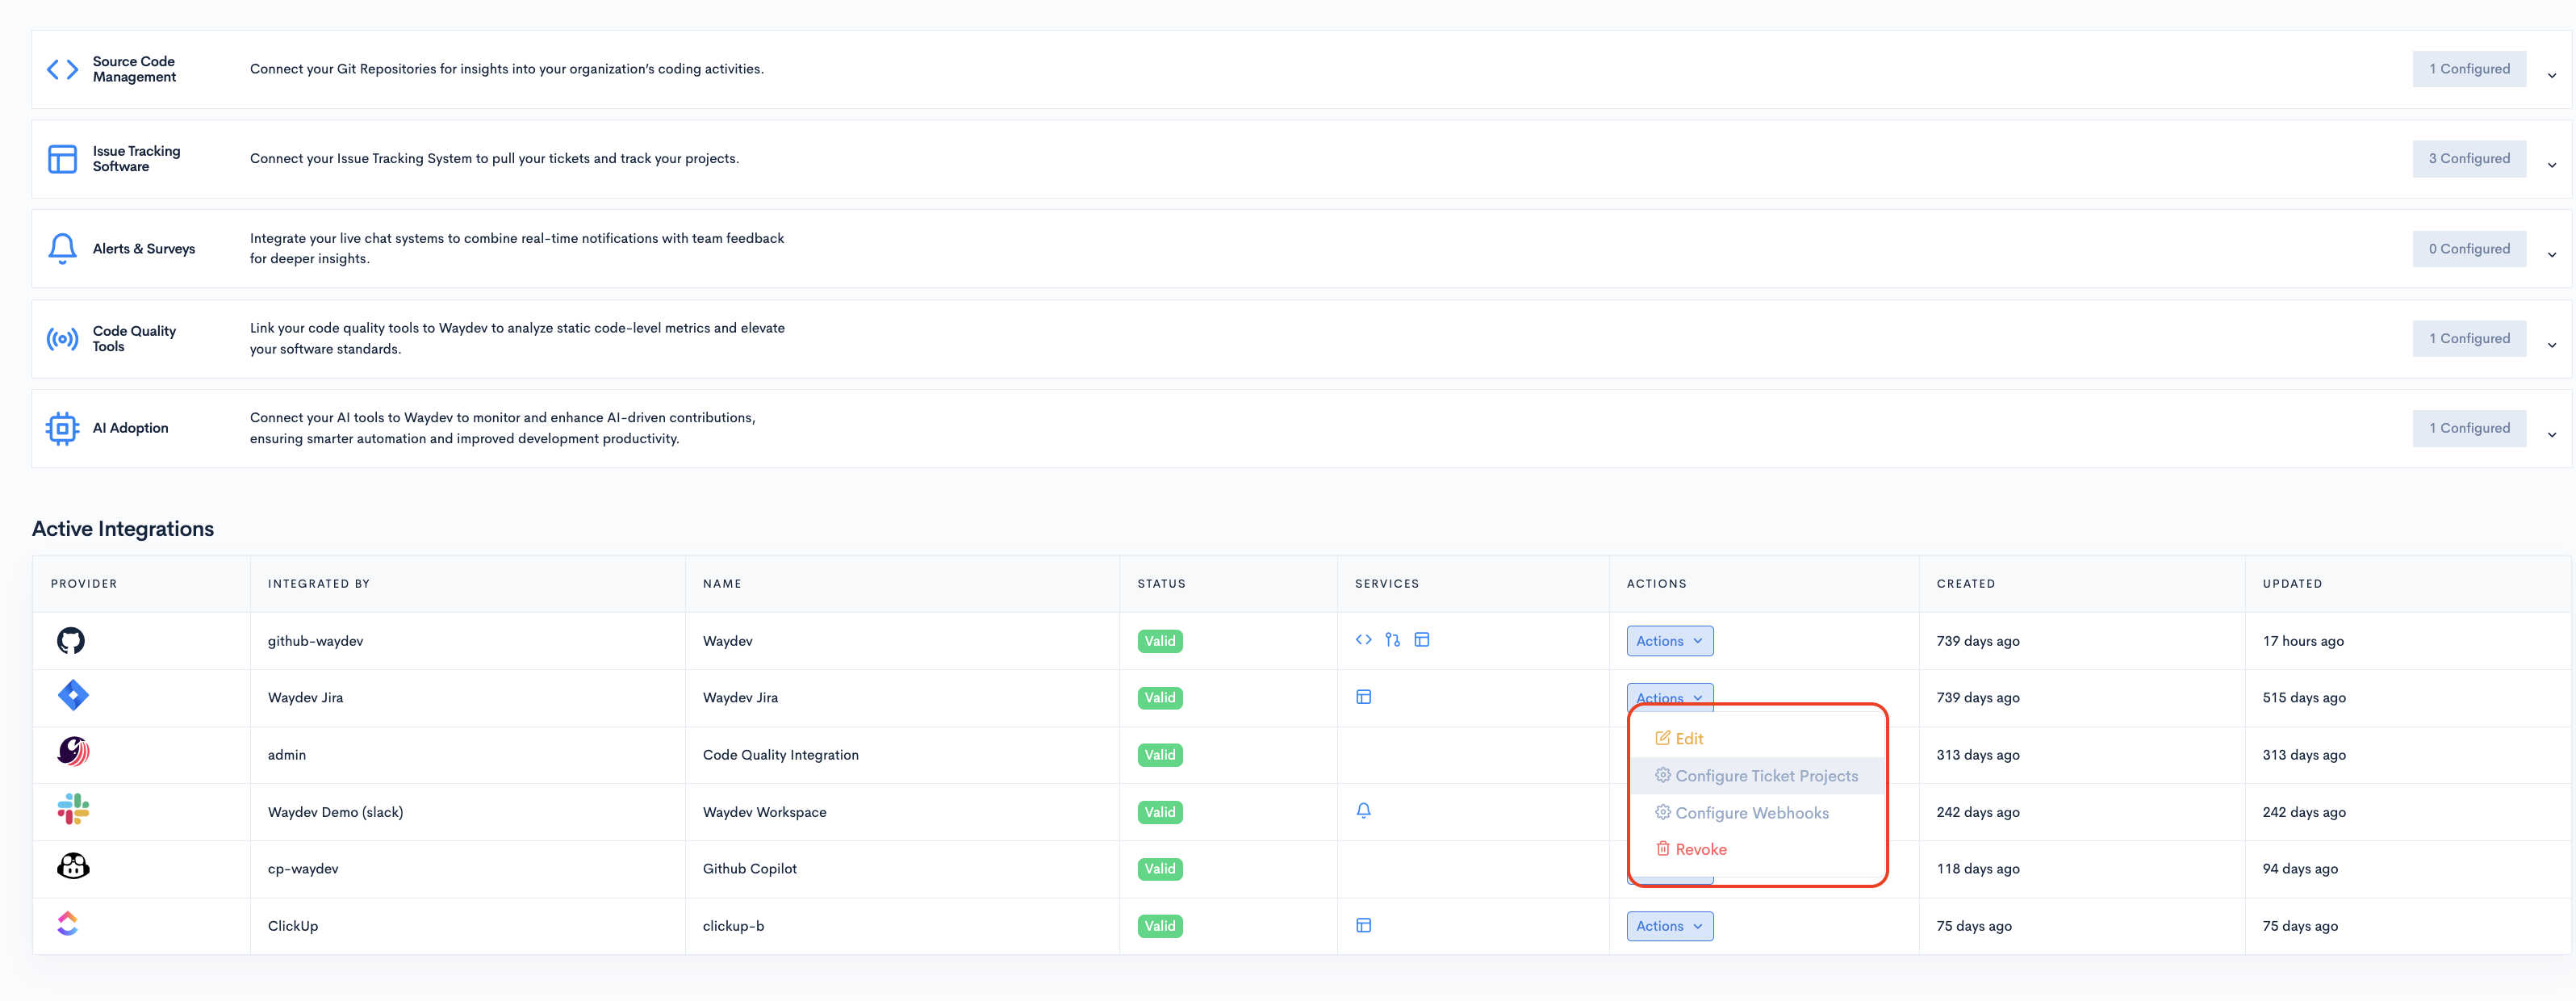The height and width of the screenshot is (1001, 2576).
Task: Expand the Code Quality Tools section chevron
Action: coord(2551,345)
